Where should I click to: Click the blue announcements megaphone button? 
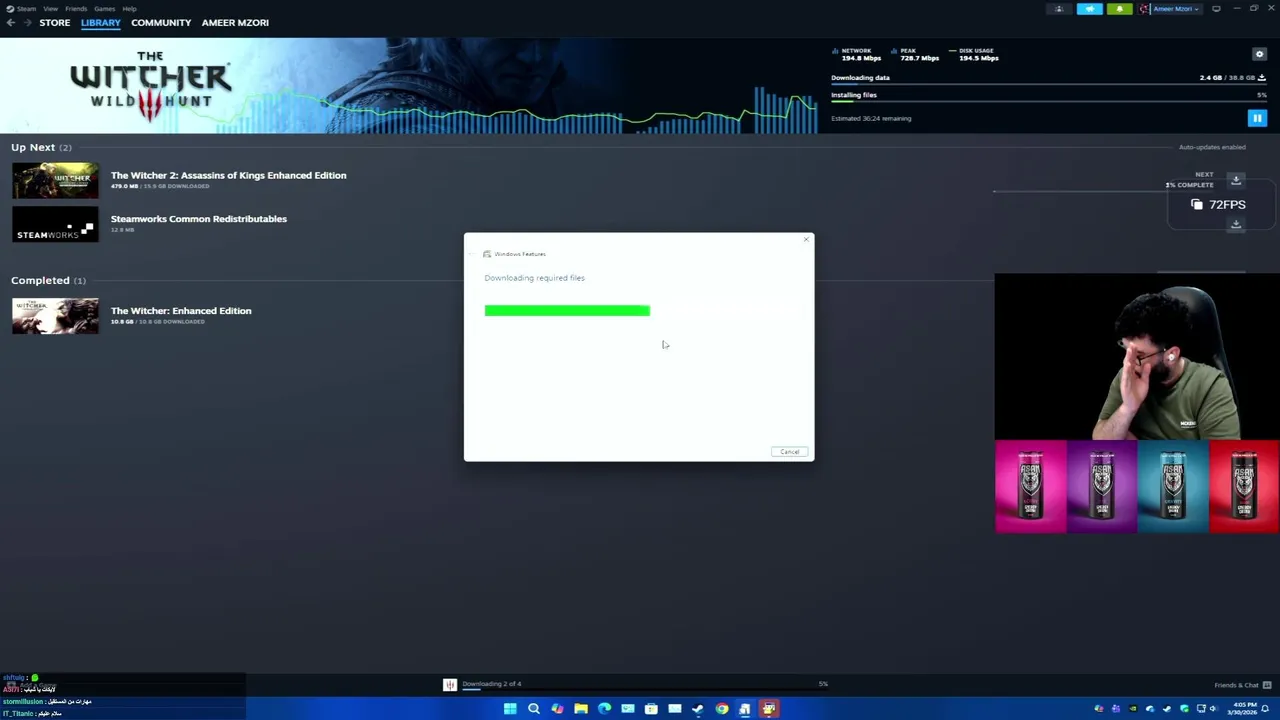click(1089, 9)
